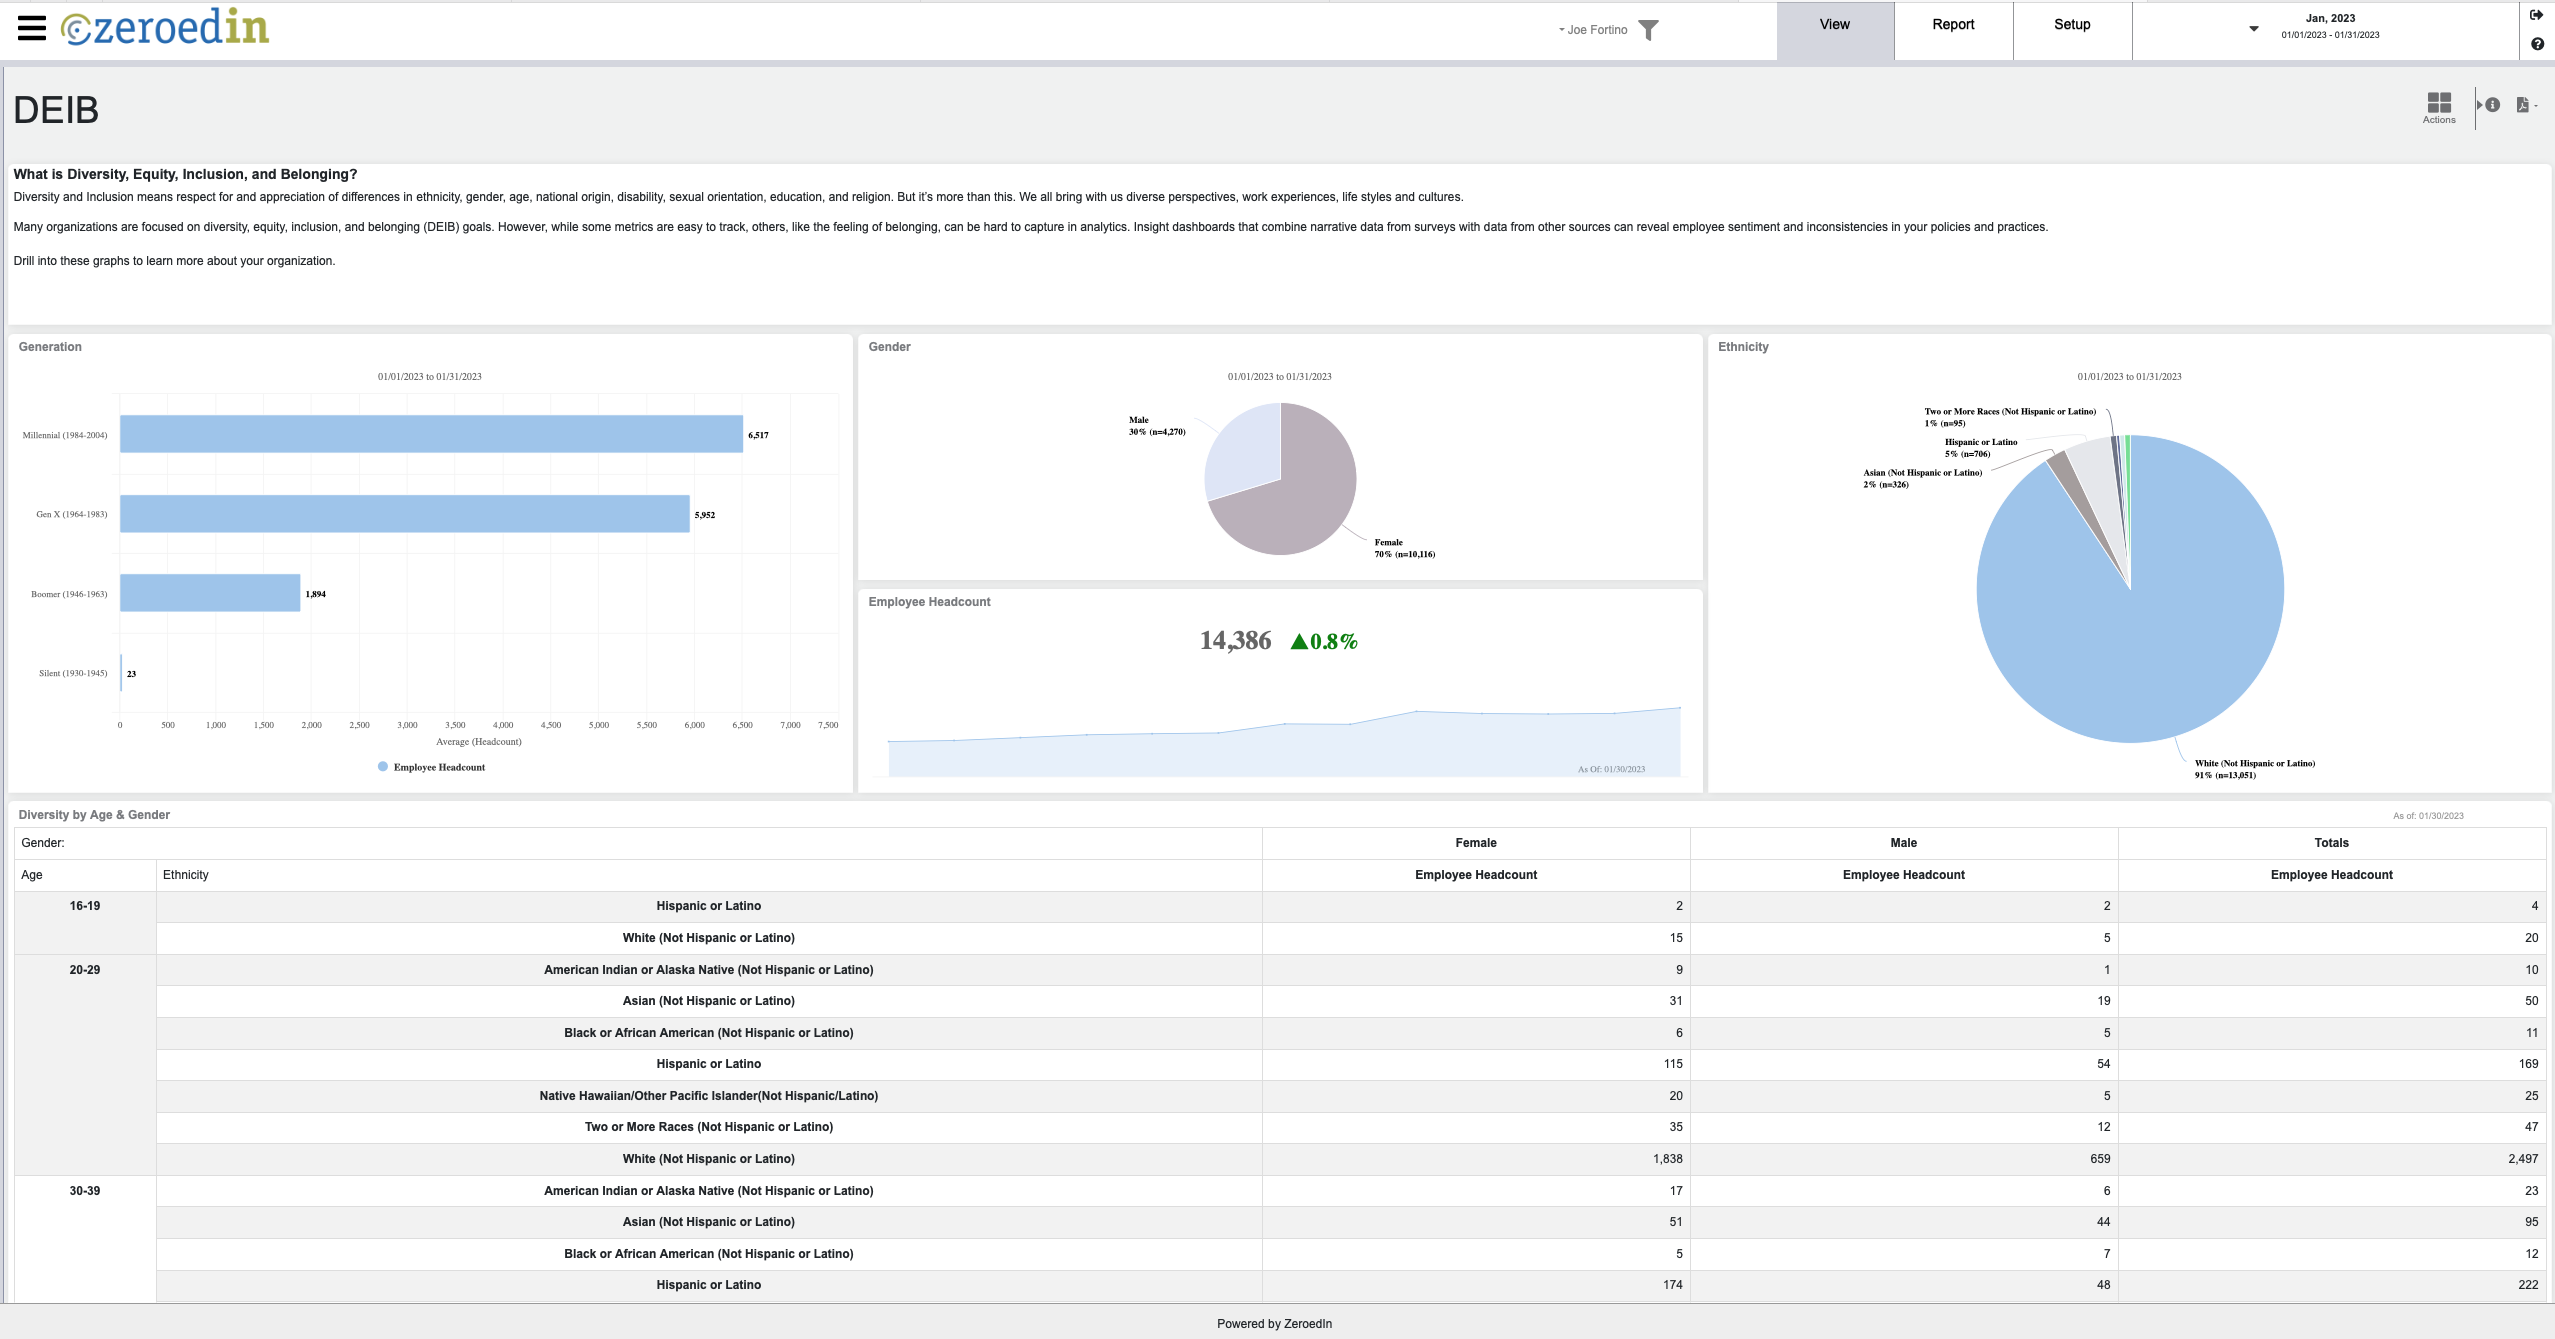Click the Powered by ZeroedIn link
2555x1339 pixels.
[1274, 1323]
